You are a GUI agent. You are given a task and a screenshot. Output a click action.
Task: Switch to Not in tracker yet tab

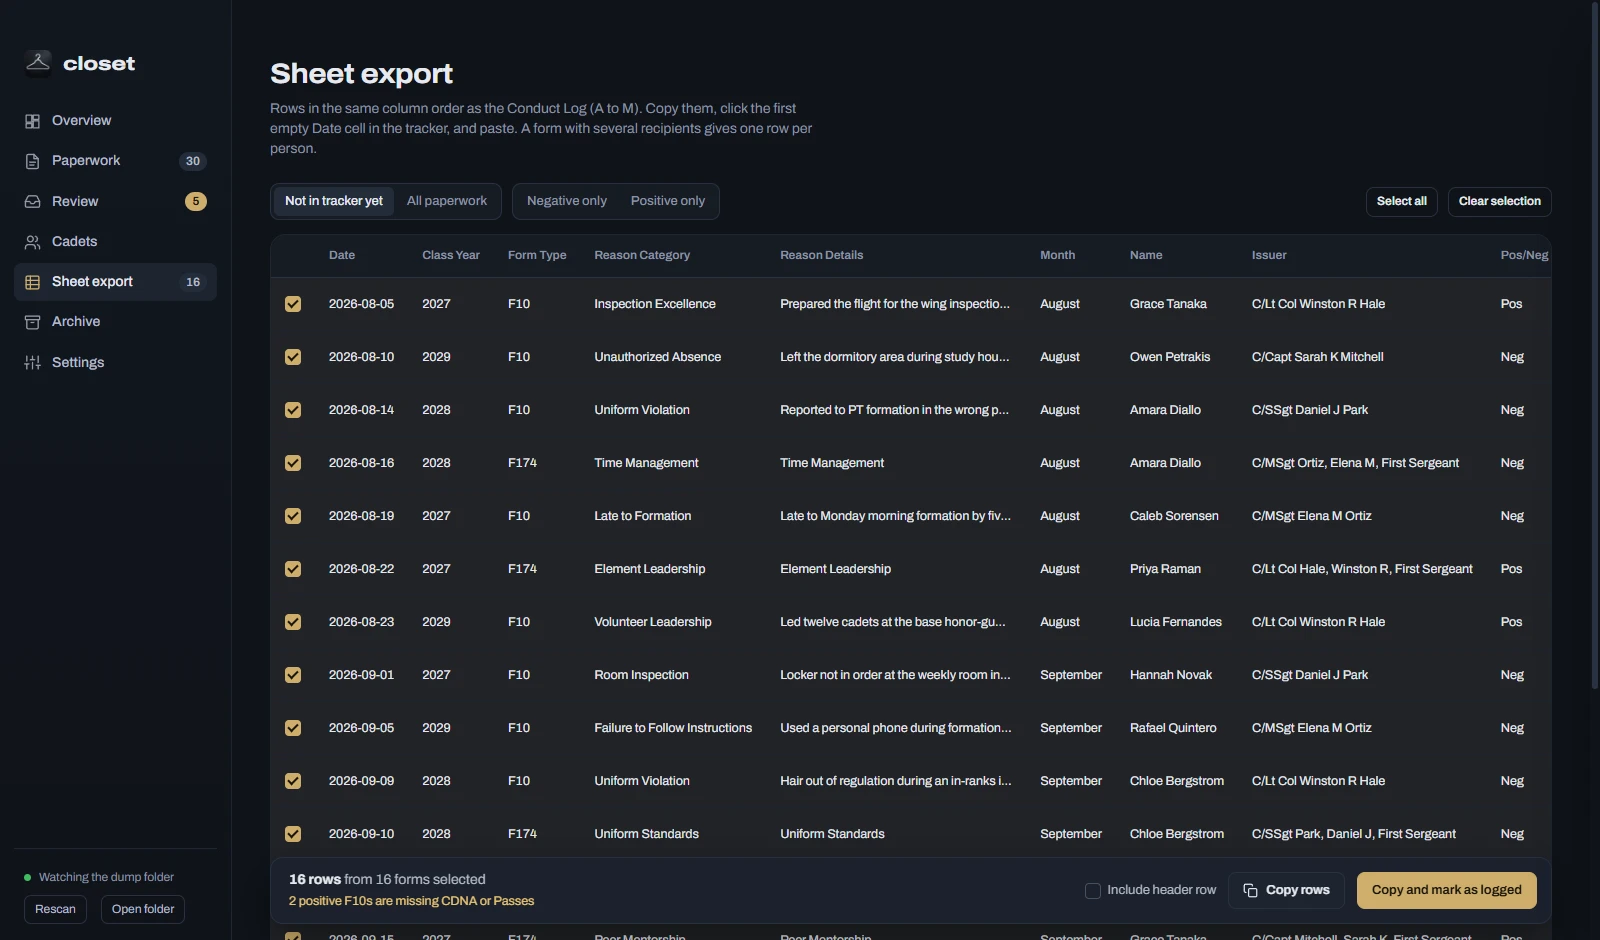pos(334,201)
